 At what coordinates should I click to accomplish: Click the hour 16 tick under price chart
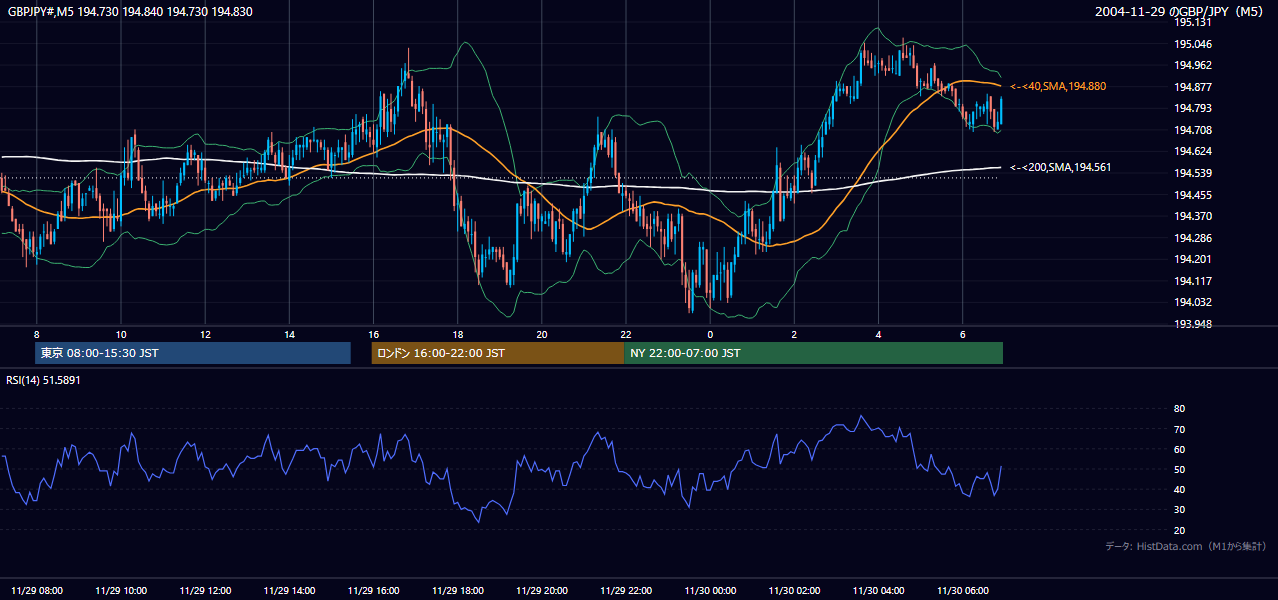pyautogui.click(x=373, y=334)
